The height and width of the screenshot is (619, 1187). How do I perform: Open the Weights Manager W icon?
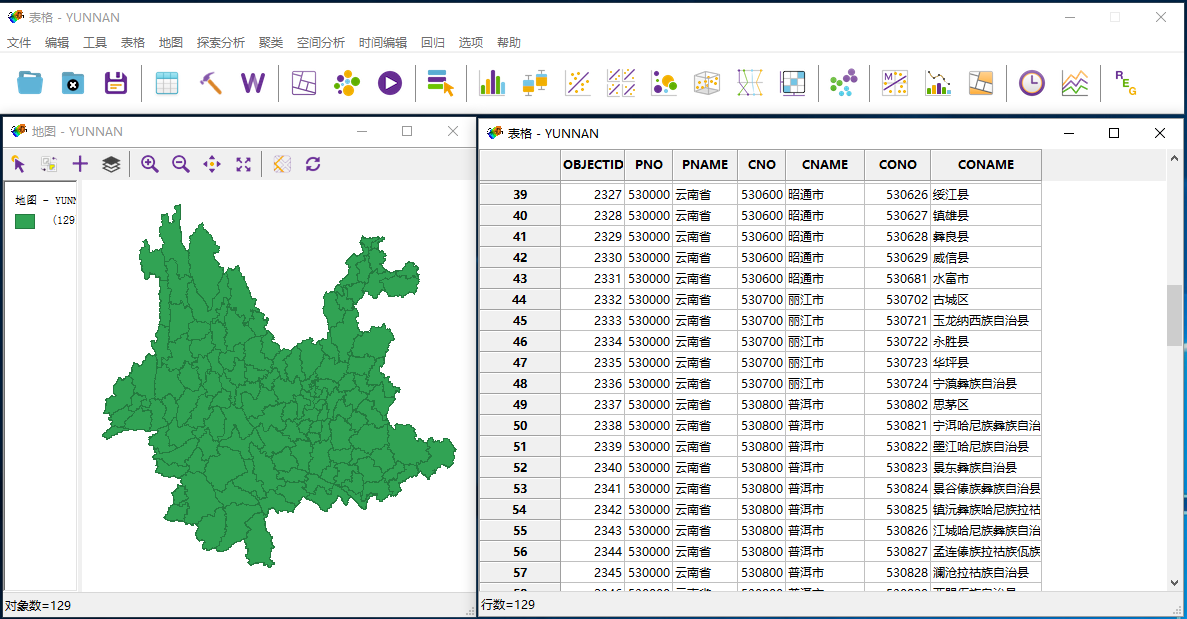click(253, 83)
